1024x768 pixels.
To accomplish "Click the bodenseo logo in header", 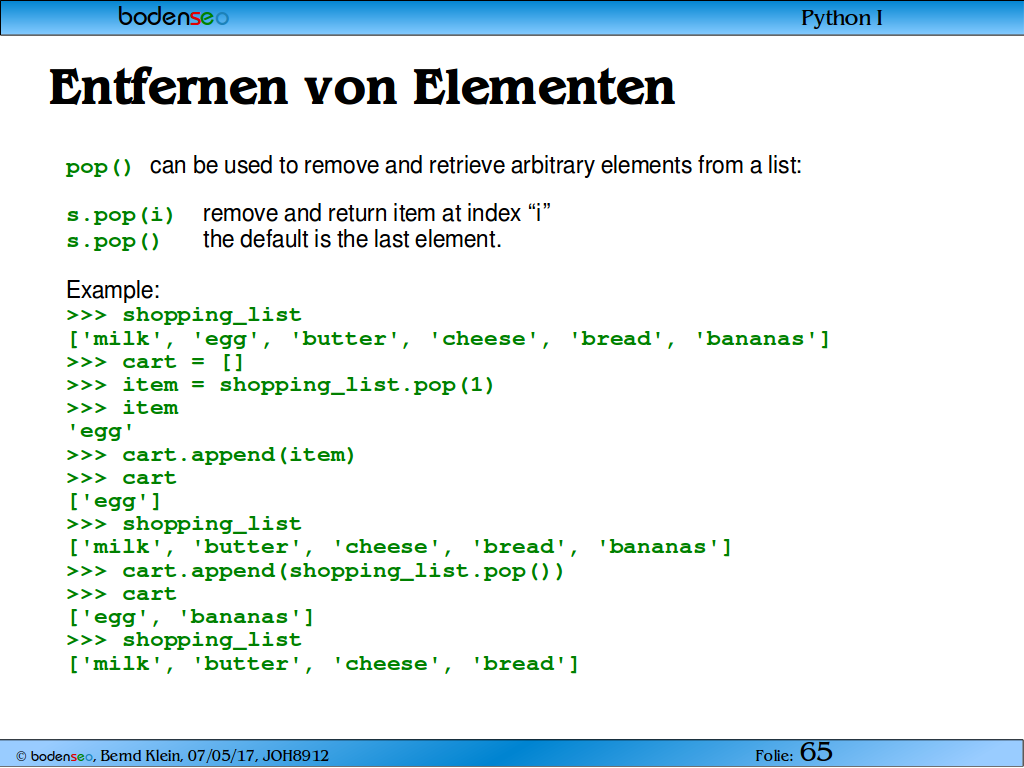I will click(173, 16).
